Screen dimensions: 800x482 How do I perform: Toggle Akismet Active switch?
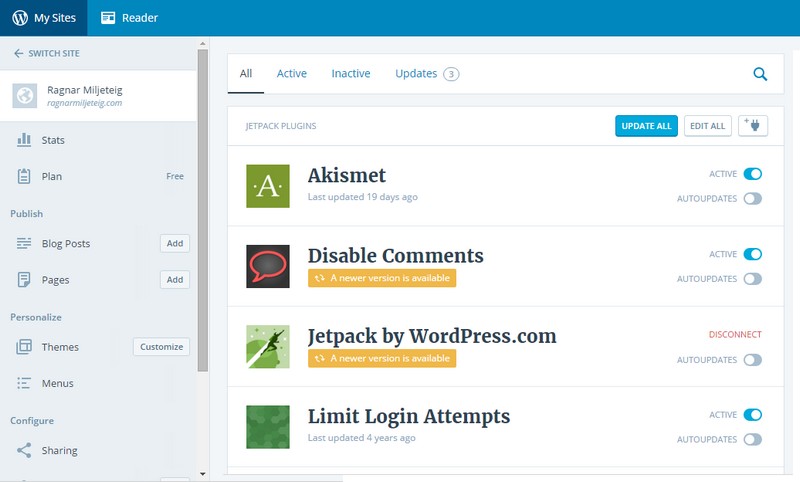[x=753, y=174]
